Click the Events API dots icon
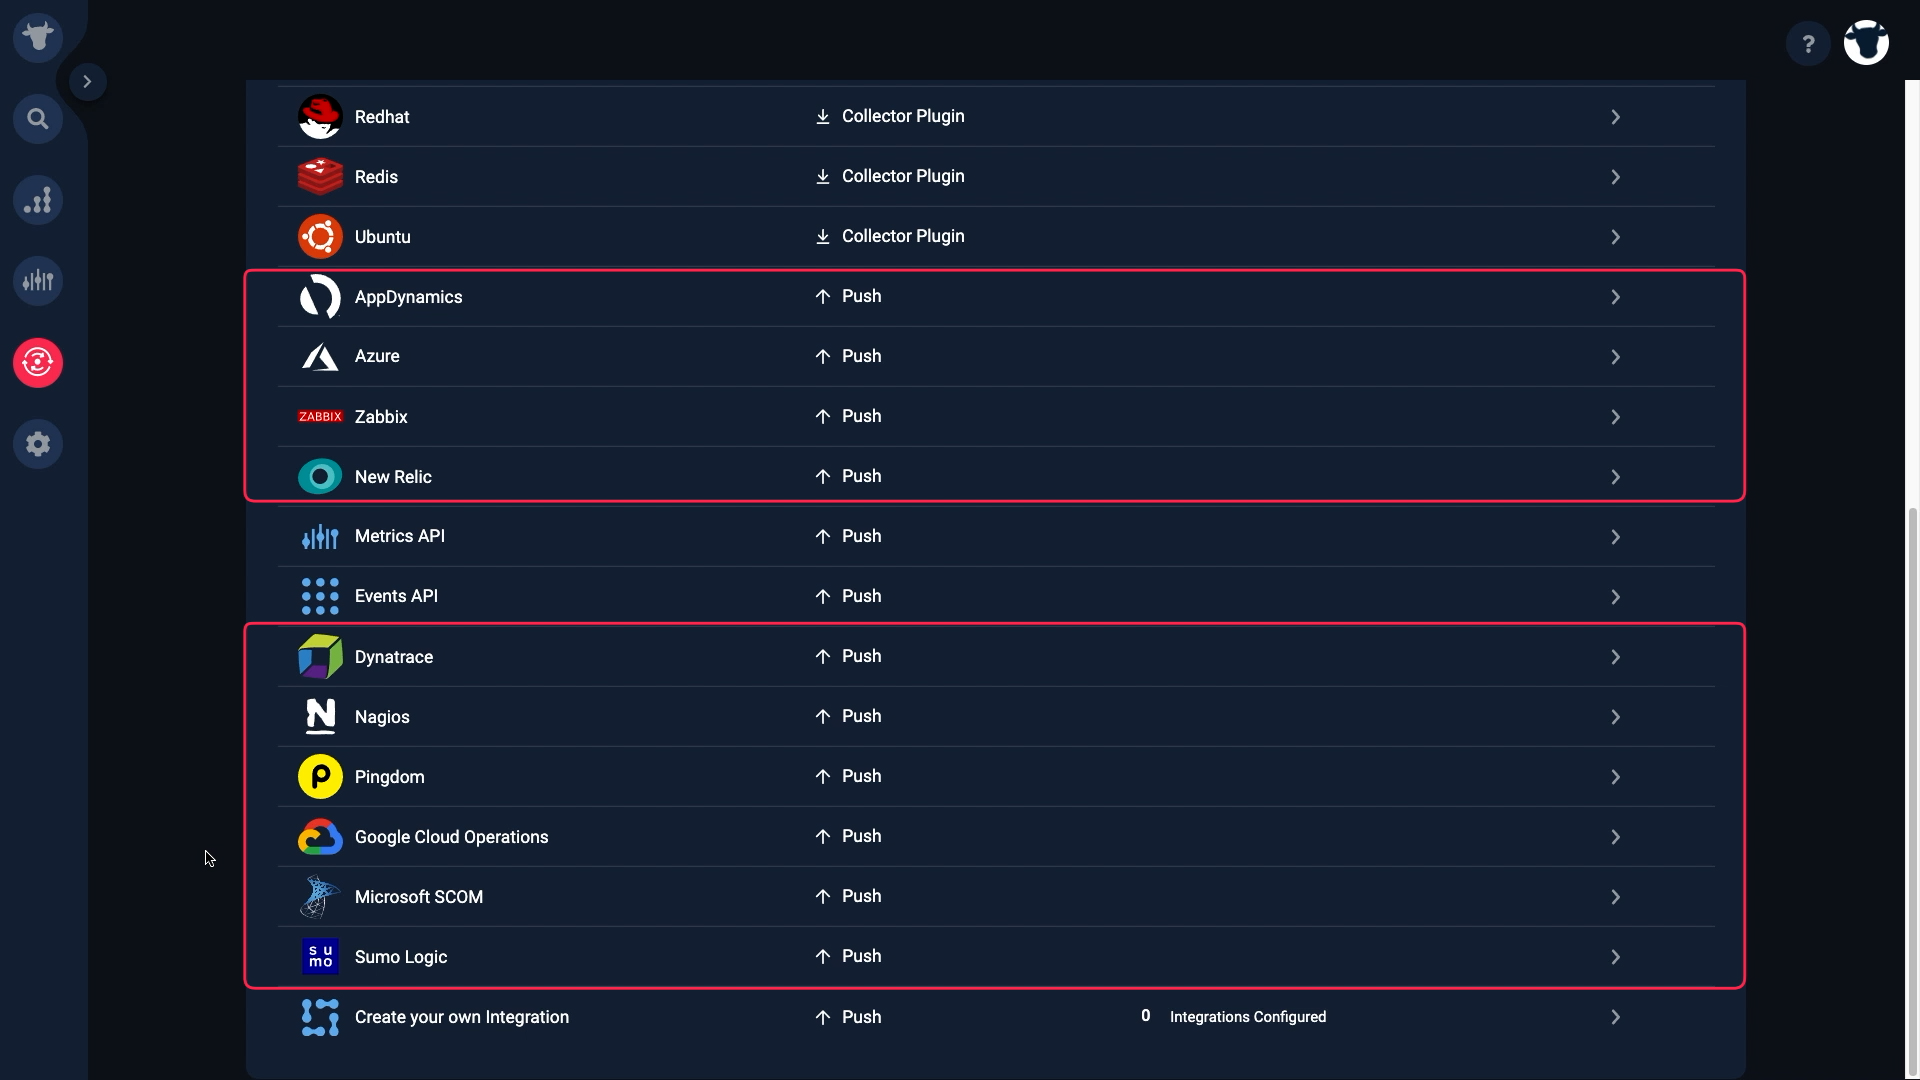The image size is (1920, 1080). [x=320, y=597]
